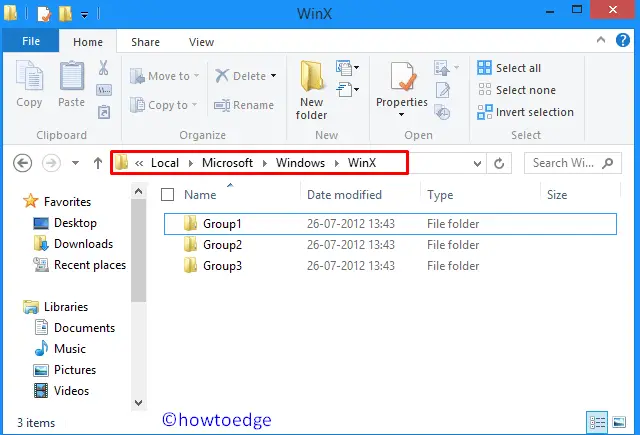Toggle the select-all checkbox in header
Image resolution: width=640 pixels, height=435 pixels.
point(168,195)
